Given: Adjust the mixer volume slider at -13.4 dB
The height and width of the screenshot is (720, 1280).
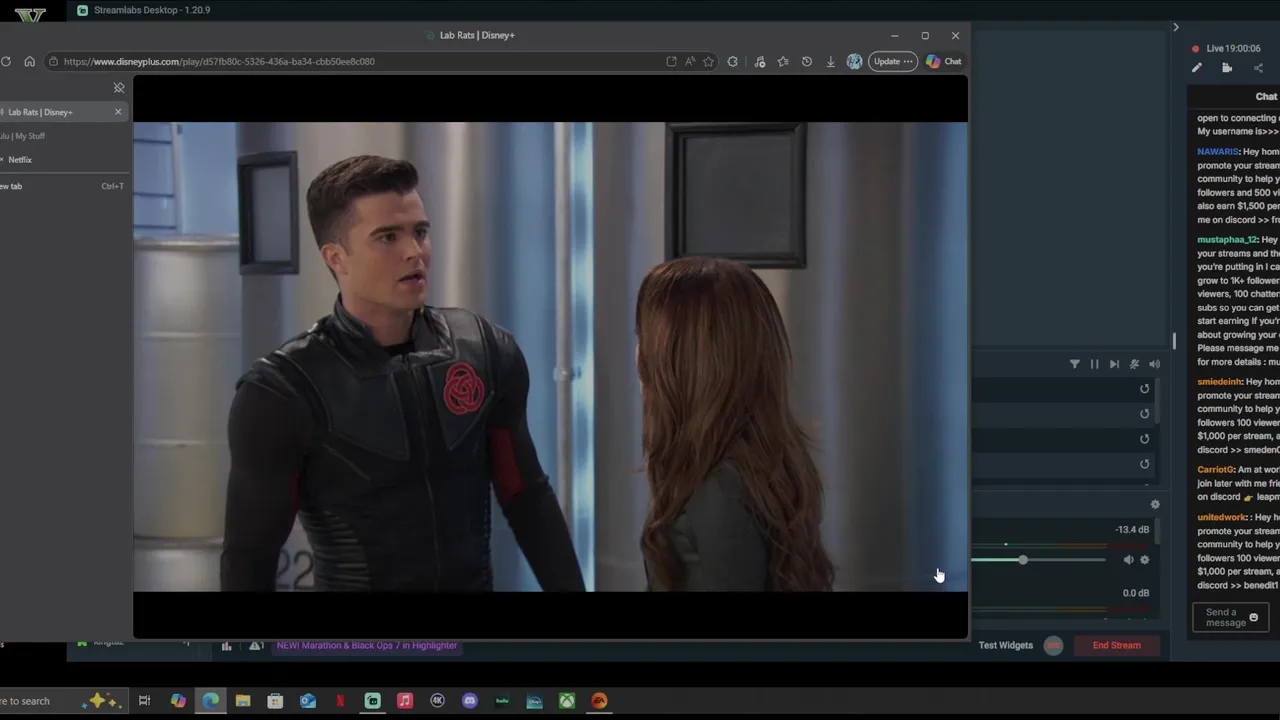Looking at the screenshot, I should [1023, 560].
